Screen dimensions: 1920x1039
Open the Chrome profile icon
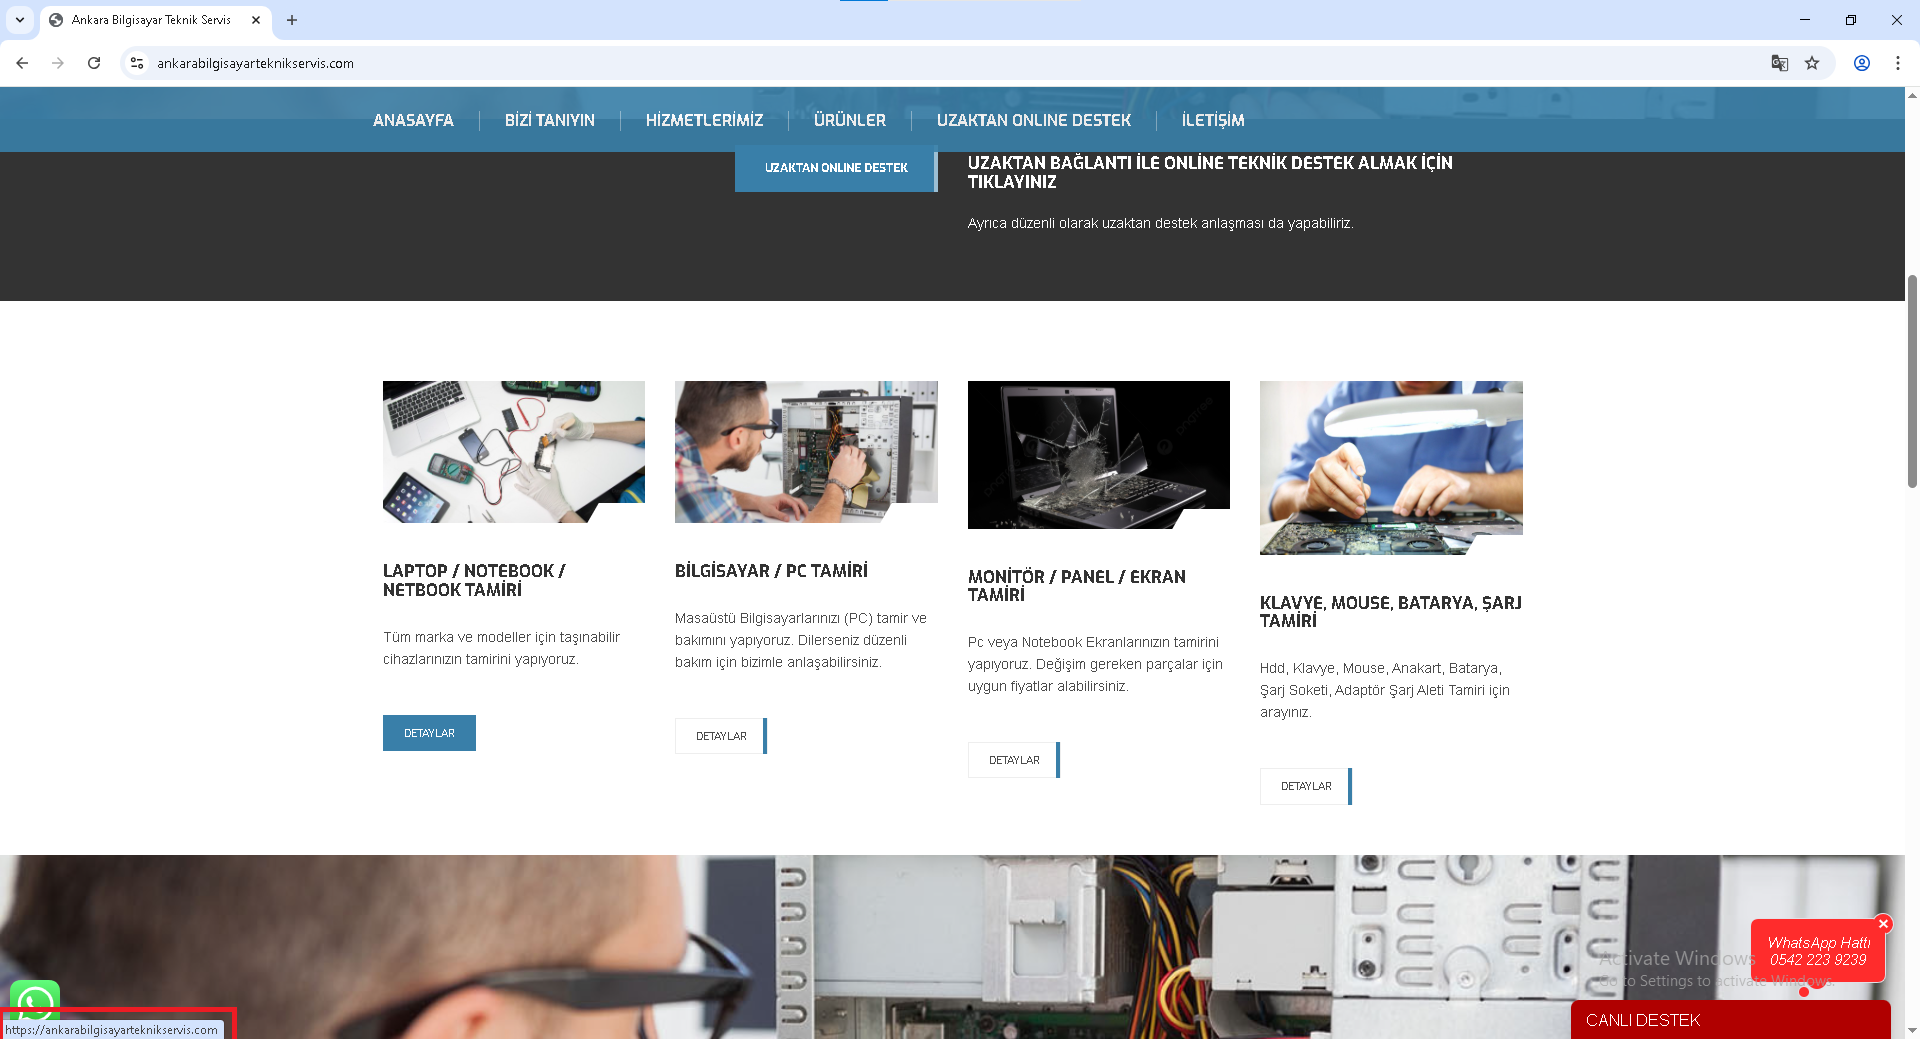tap(1862, 63)
